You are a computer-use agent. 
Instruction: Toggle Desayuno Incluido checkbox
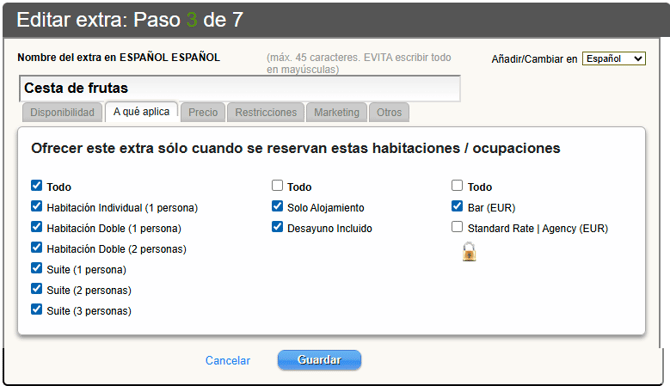pos(277,227)
